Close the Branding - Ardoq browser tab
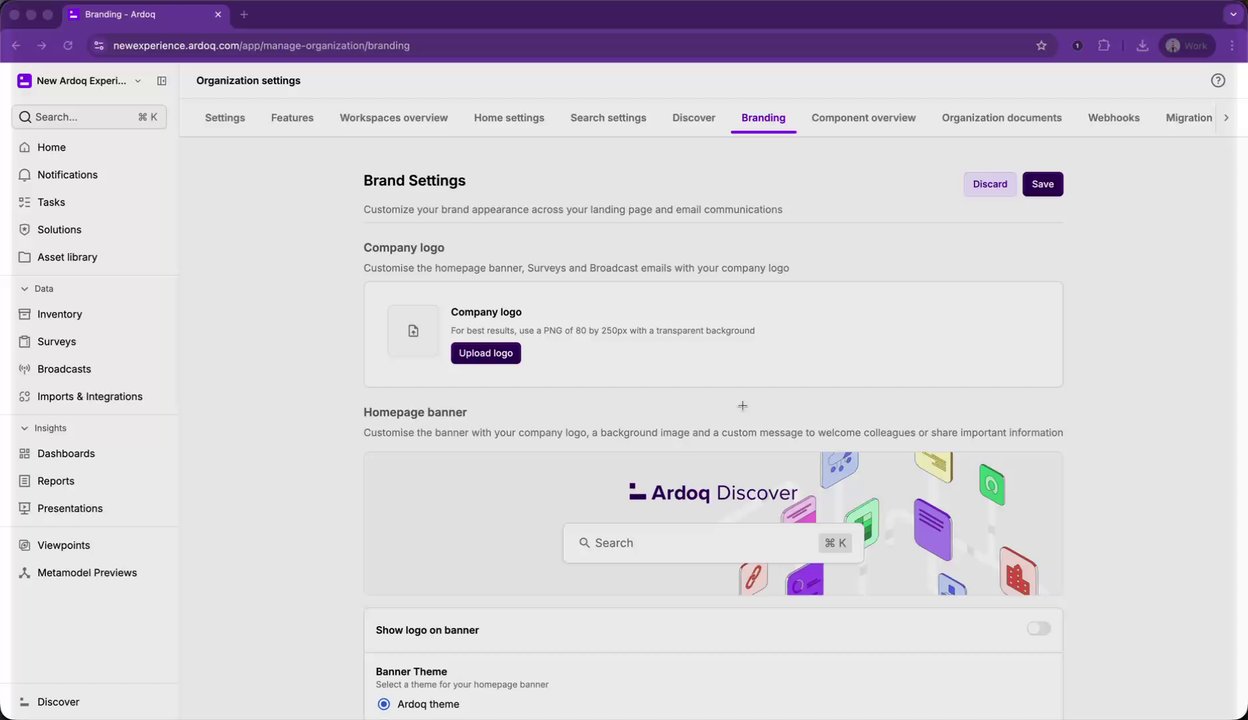 click(x=218, y=15)
